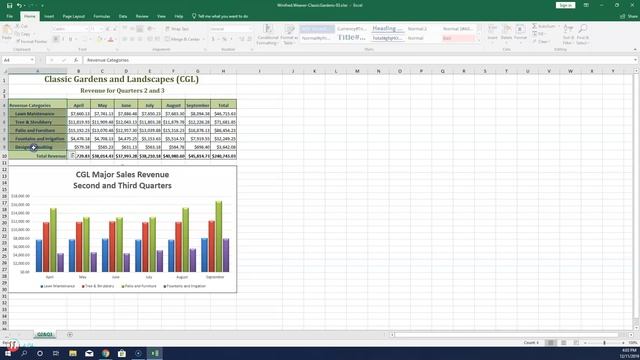Toggle Italic formatting
This screenshot has height=360, width=640.
point(63,39)
